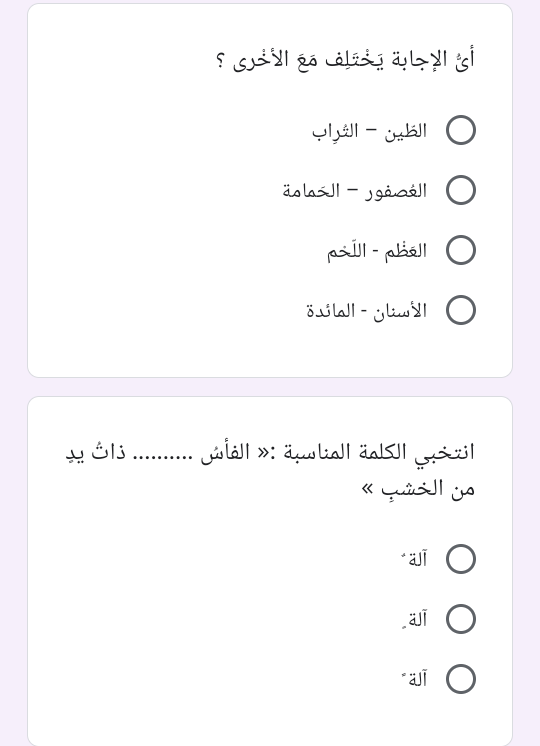
Task: Click the الأسنان - المائدة answer label text
Action: [366, 311]
